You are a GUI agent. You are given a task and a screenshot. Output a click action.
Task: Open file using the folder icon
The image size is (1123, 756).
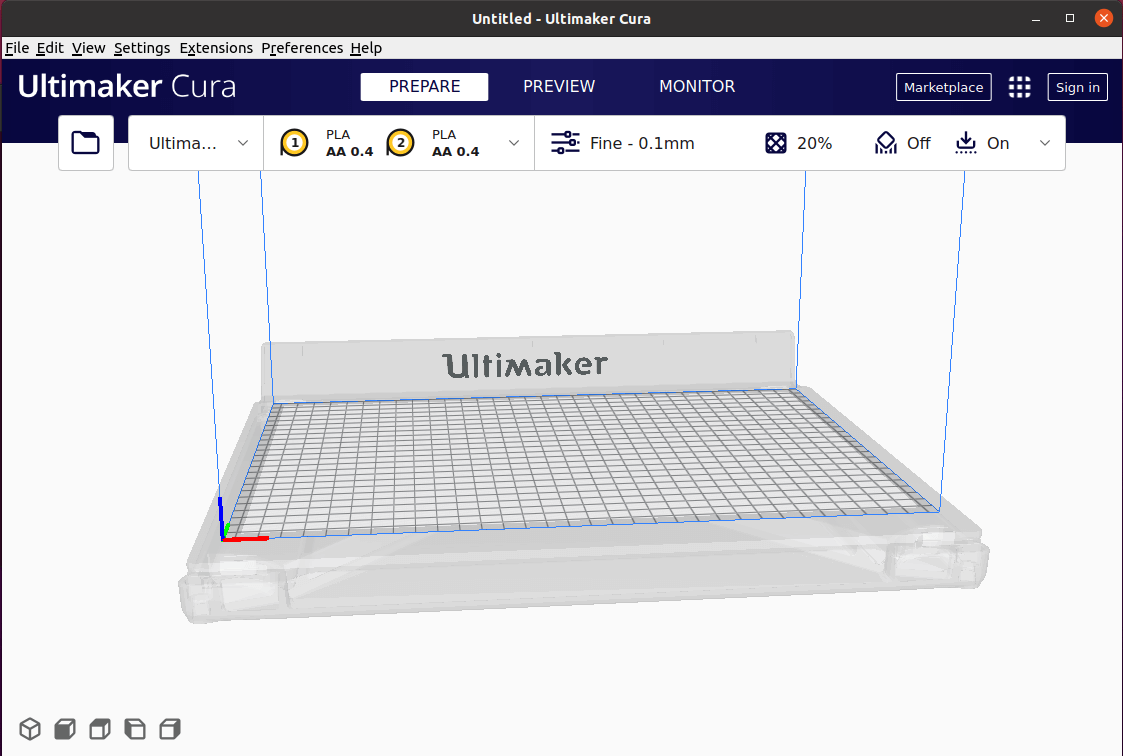tap(85, 142)
